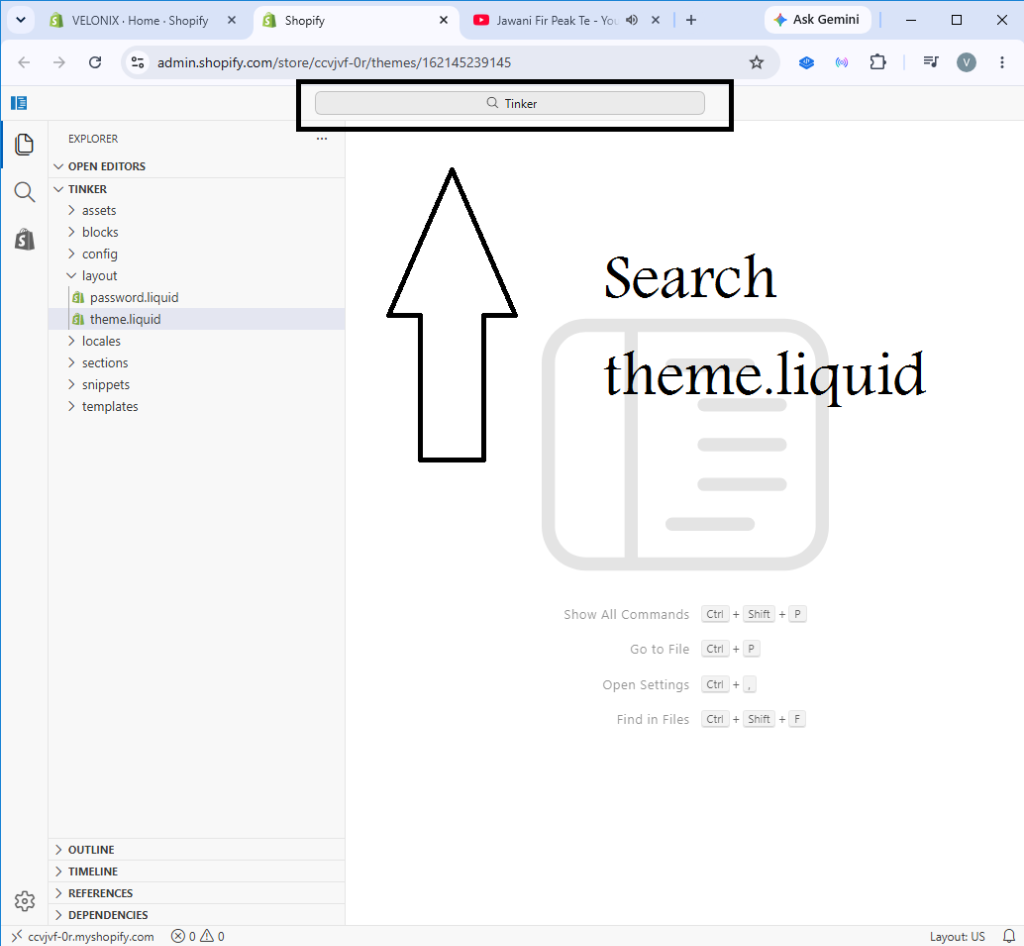Expand the snippets folder
Viewport: 1024px width, 946px height.
tap(197, 385)
